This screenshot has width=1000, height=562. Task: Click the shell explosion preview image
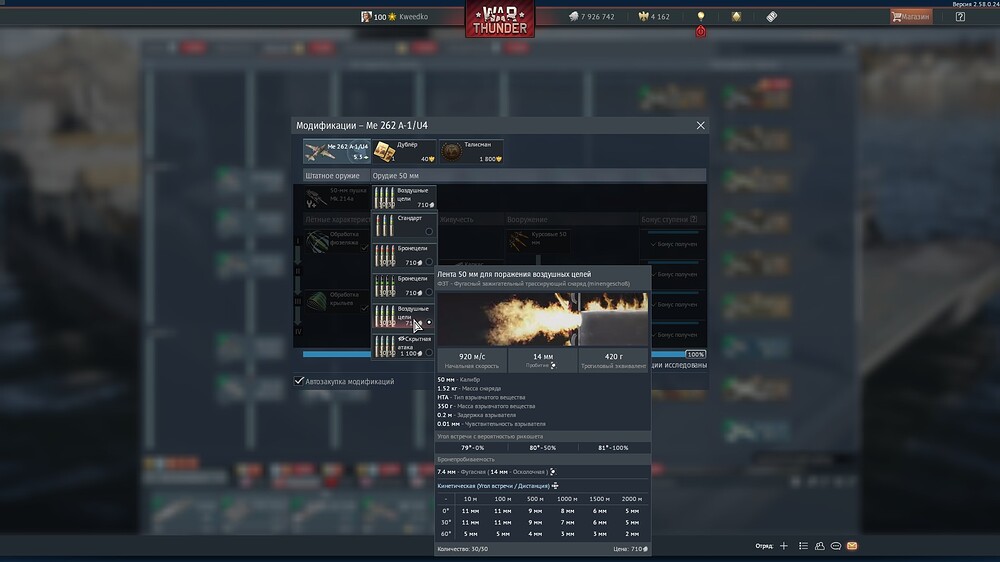[x=543, y=319]
